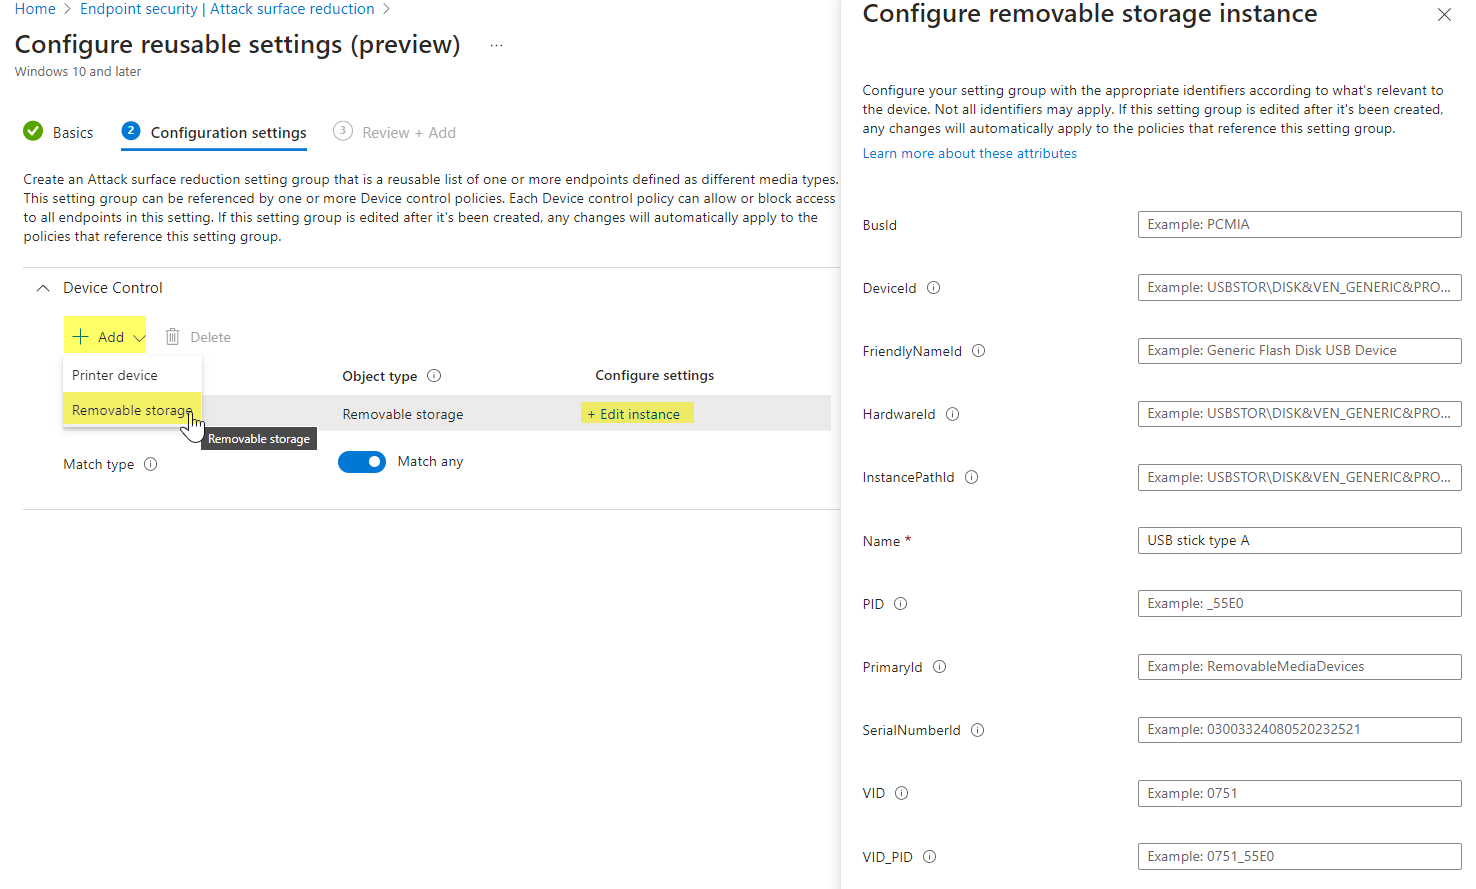
Task: Switch to the Basics tab
Action: click(x=70, y=132)
